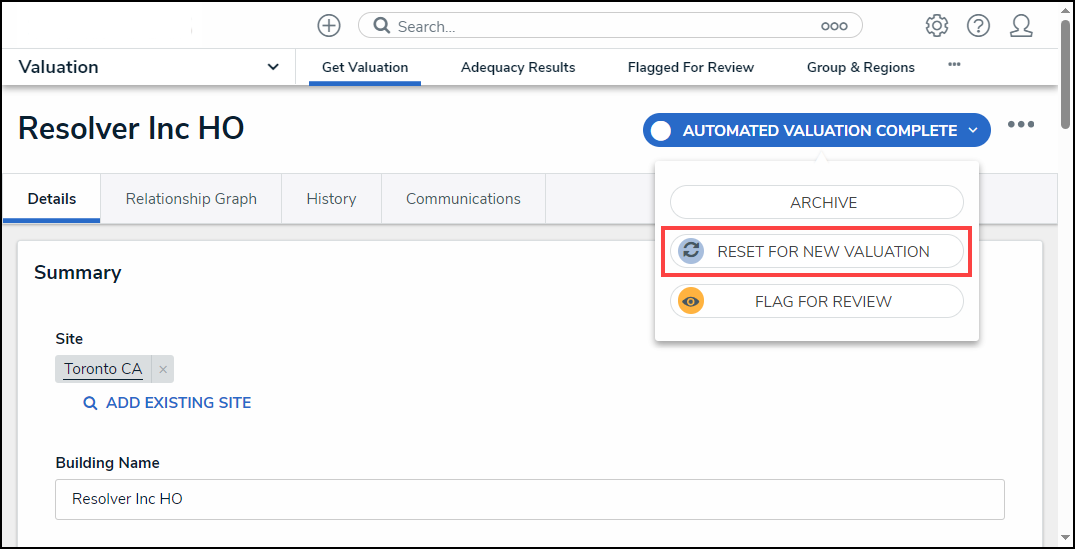This screenshot has height=549, width=1075.
Task: Click the magnifier icon in search bar
Action: point(382,26)
